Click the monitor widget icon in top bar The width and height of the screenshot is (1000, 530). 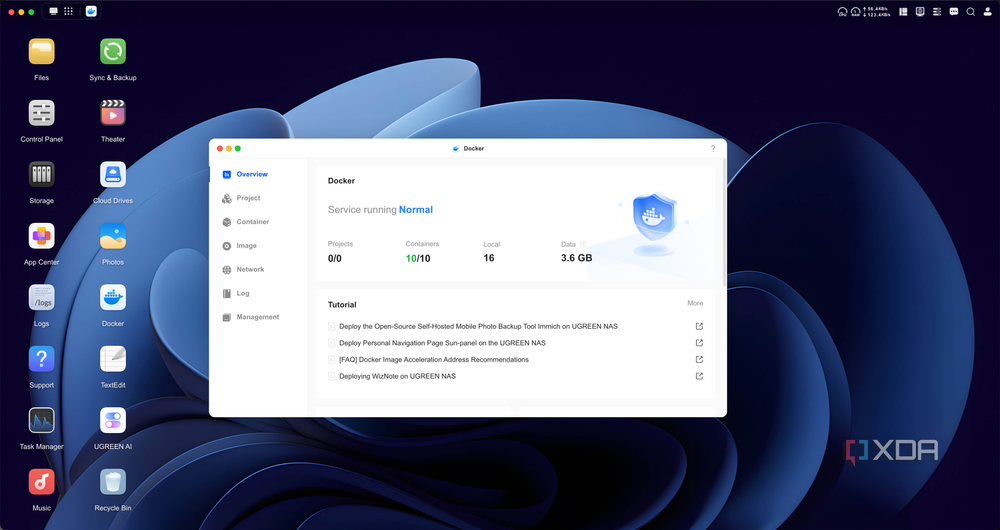pos(920,11)
